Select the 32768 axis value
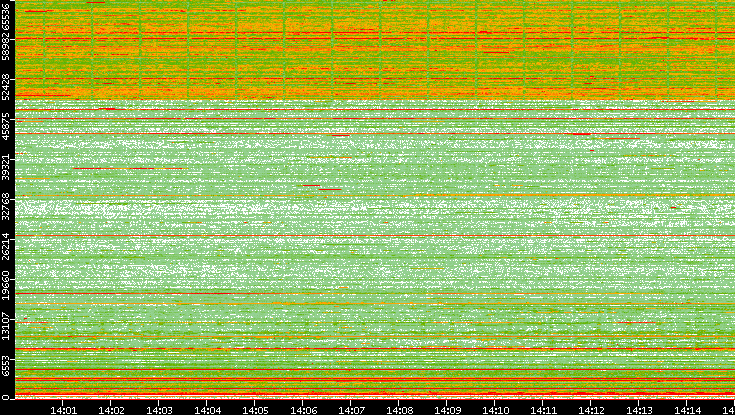The height and width of the screenshot is (415, 735). point(6,206)
